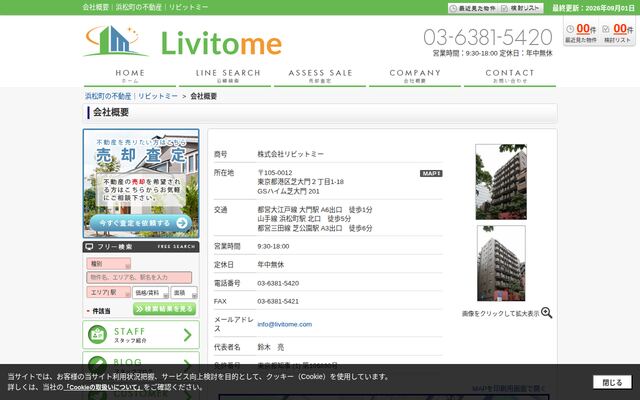Click the clock icon beside 00件 counter
640x400 pixels.
point(570,29)
